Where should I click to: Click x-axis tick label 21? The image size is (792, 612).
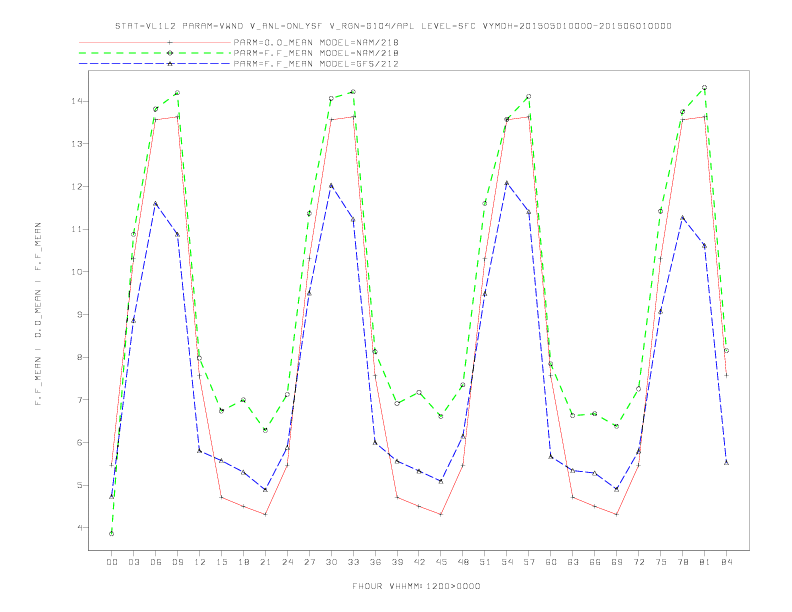point(265,562)
